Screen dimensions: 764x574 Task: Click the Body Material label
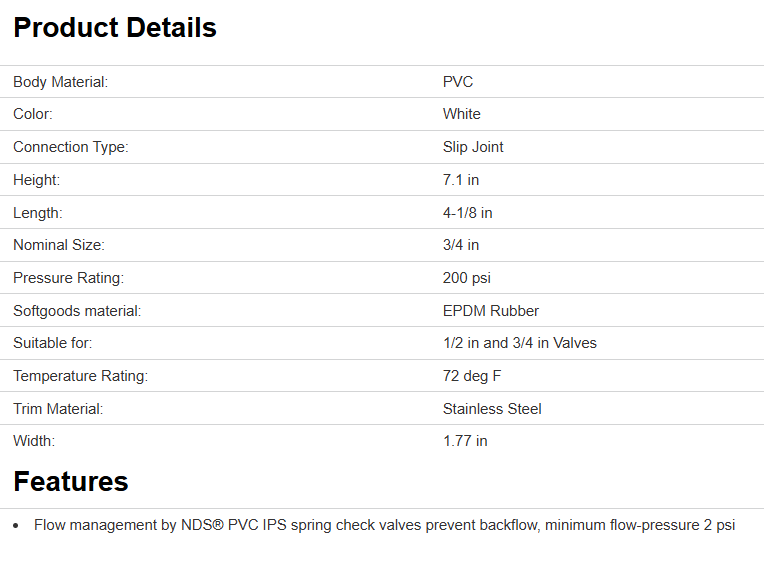pos(60,82)
